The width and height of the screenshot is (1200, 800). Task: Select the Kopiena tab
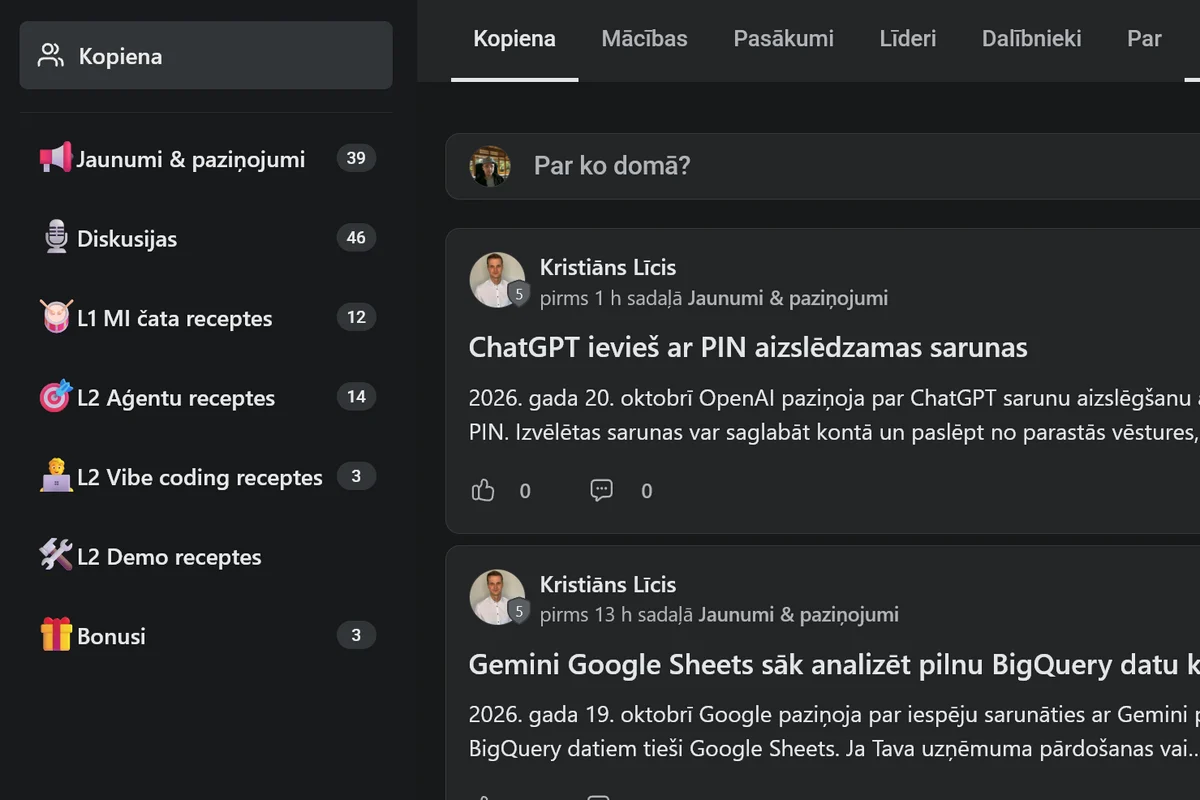(x=514, y=40)
